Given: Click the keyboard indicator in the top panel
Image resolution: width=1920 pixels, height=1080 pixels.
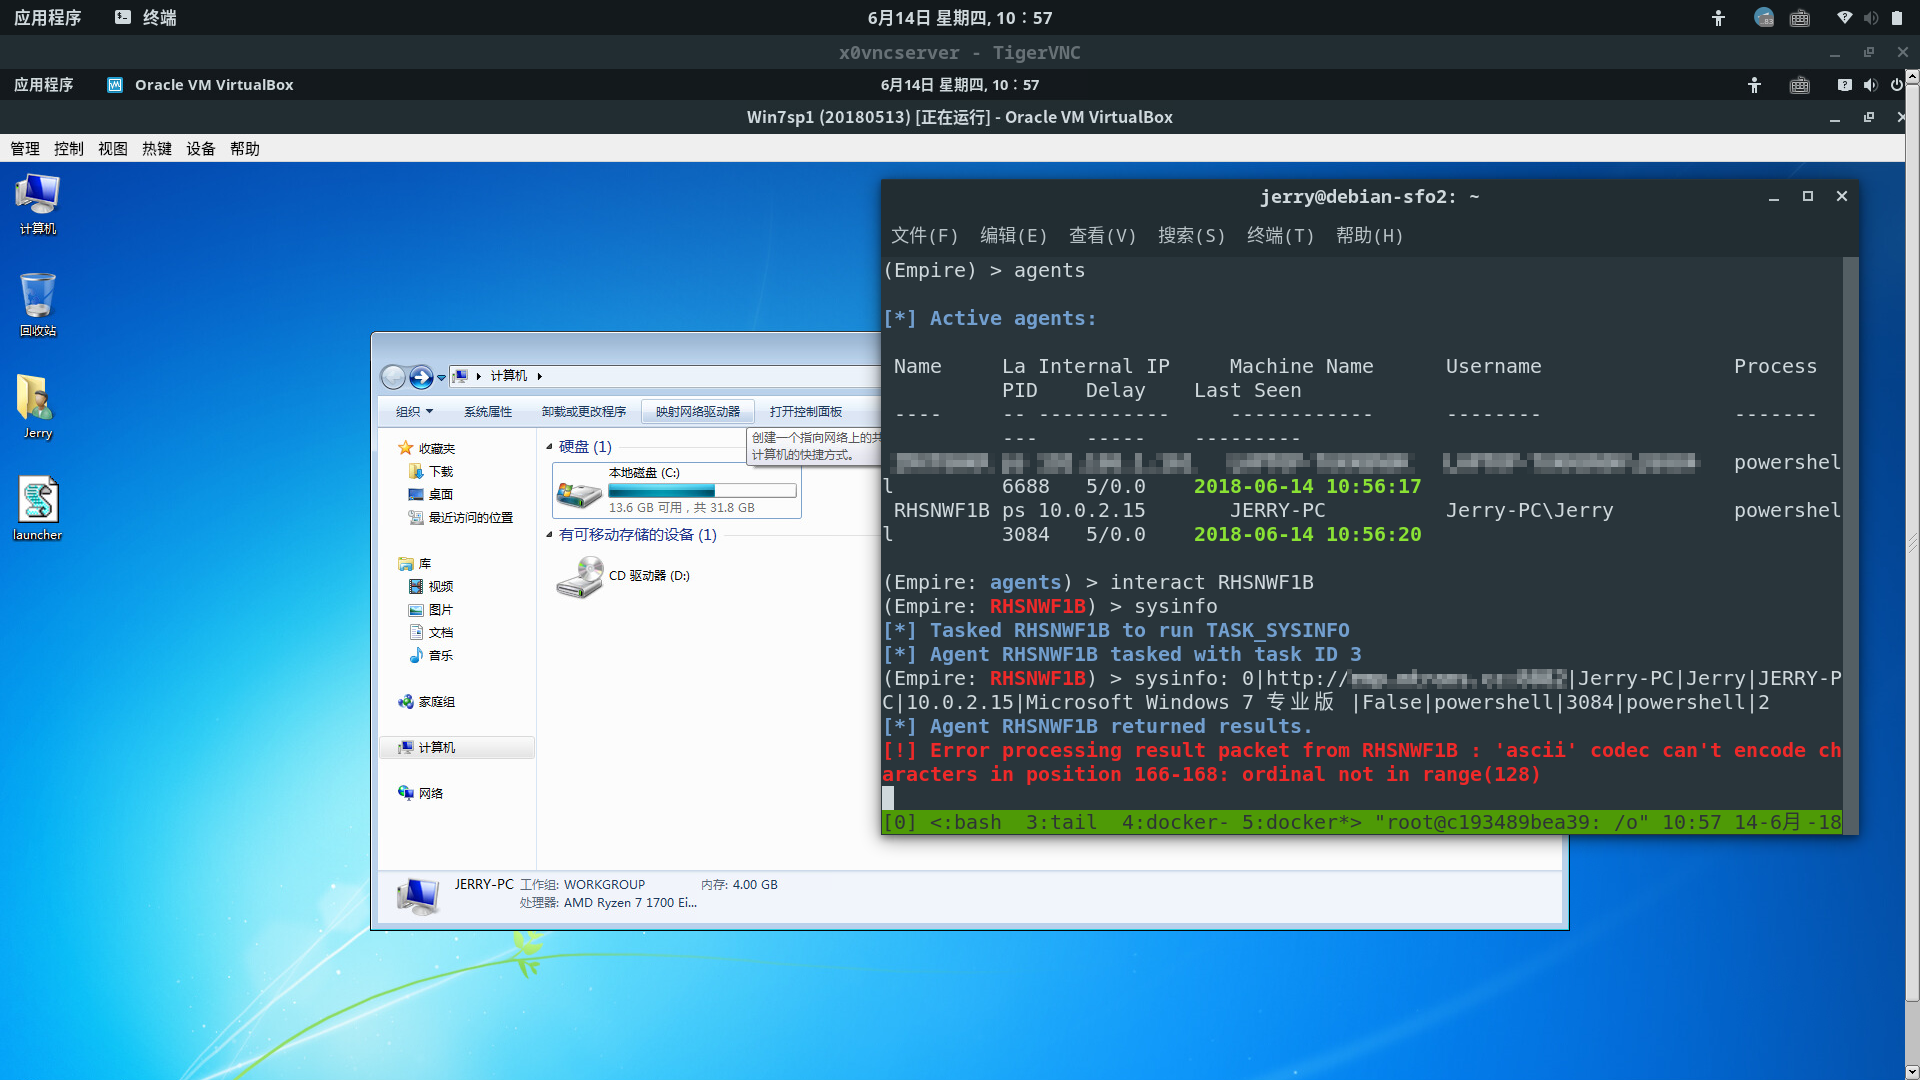Looking at the screenshot, I should point(1800,17).
